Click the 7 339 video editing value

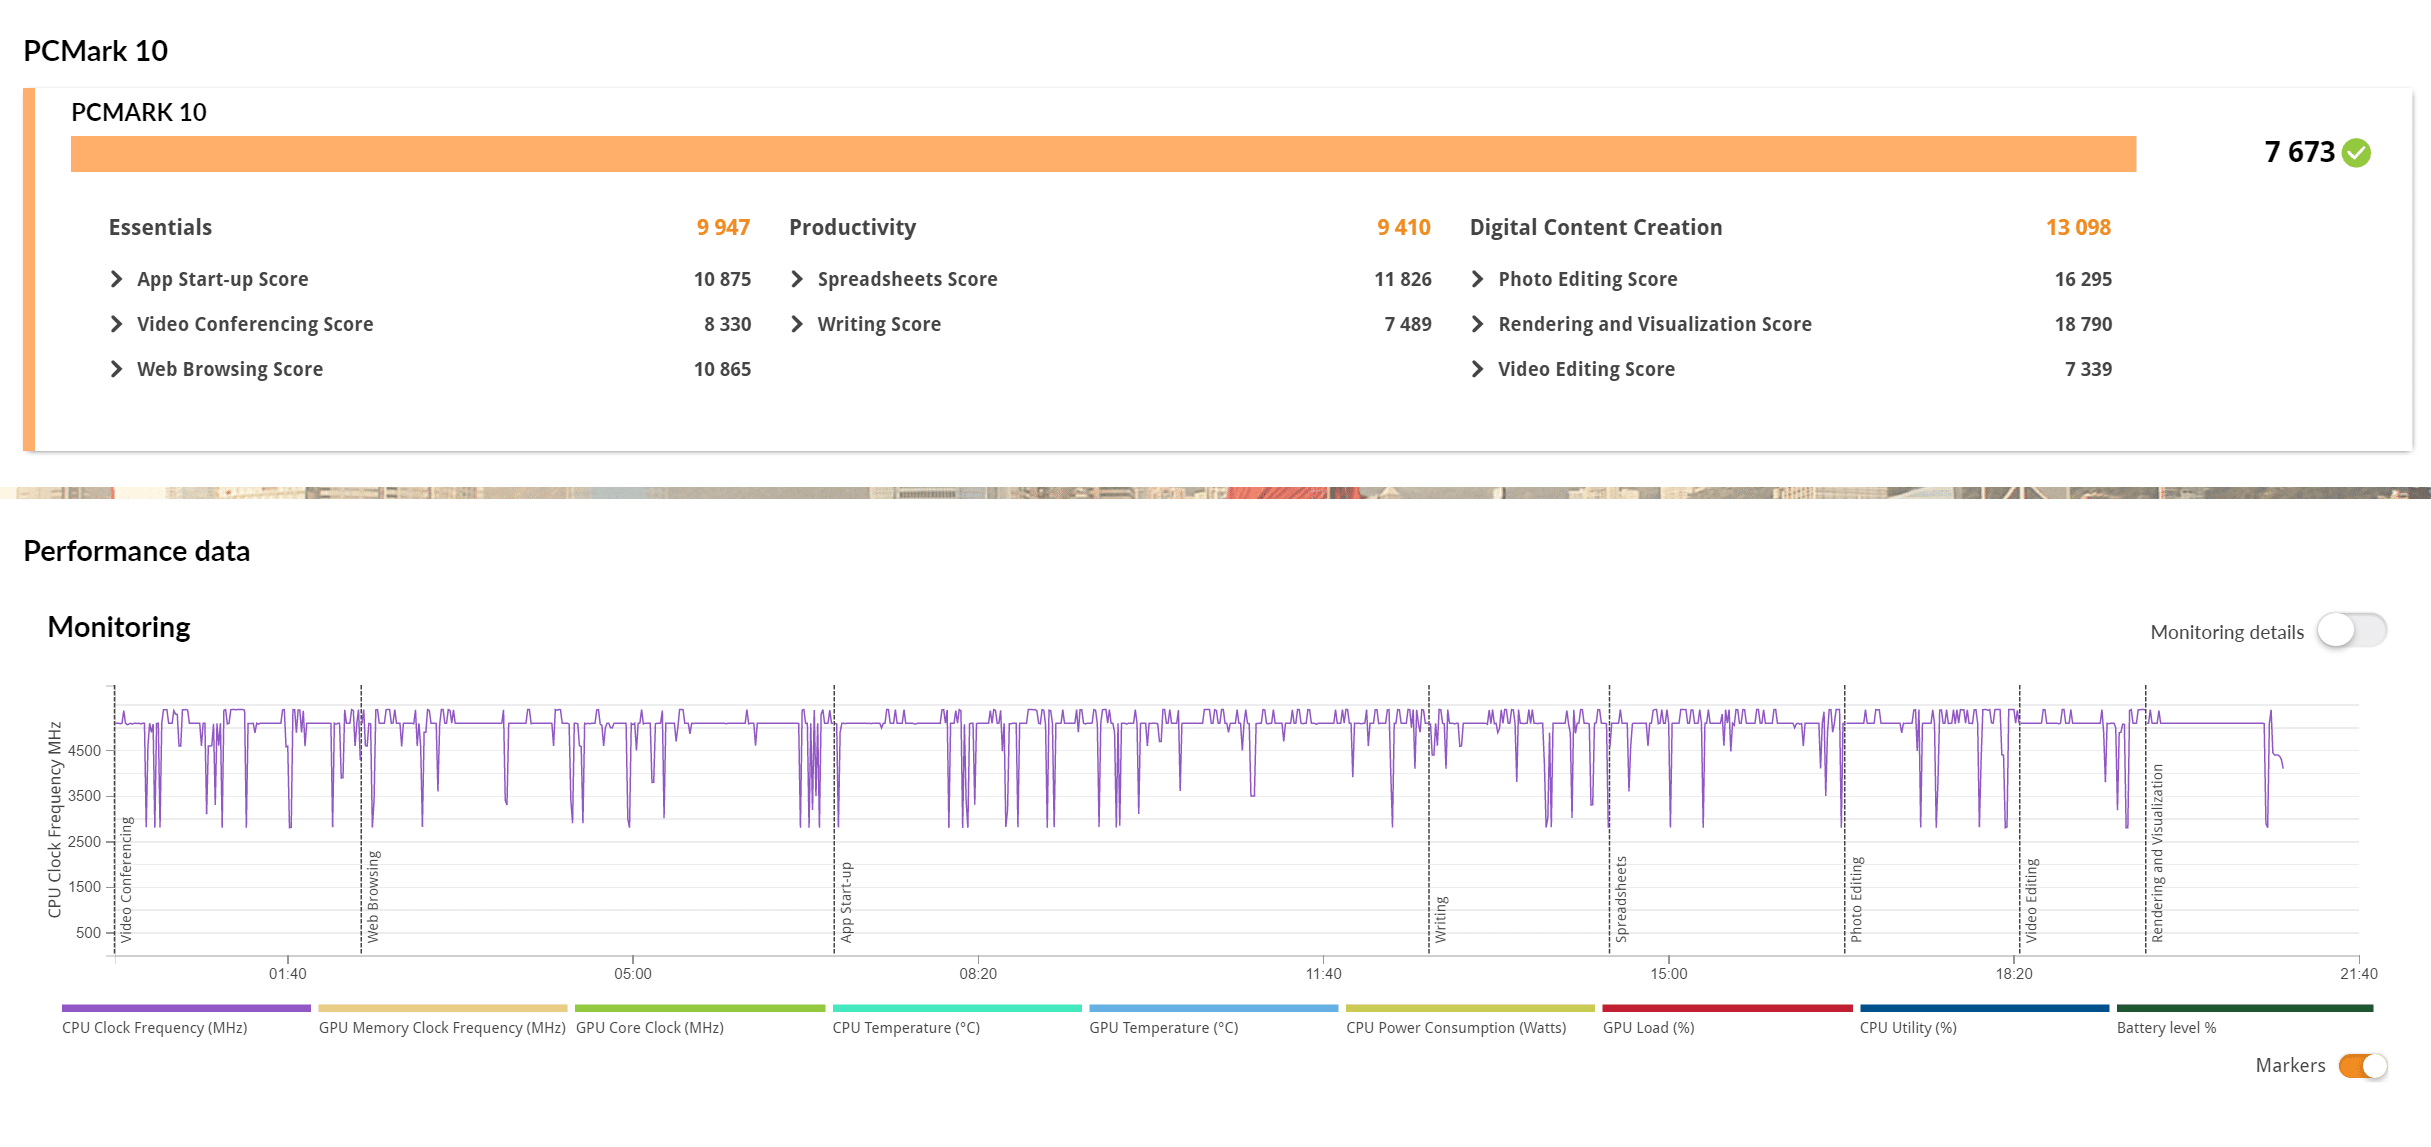point(2088,369)
